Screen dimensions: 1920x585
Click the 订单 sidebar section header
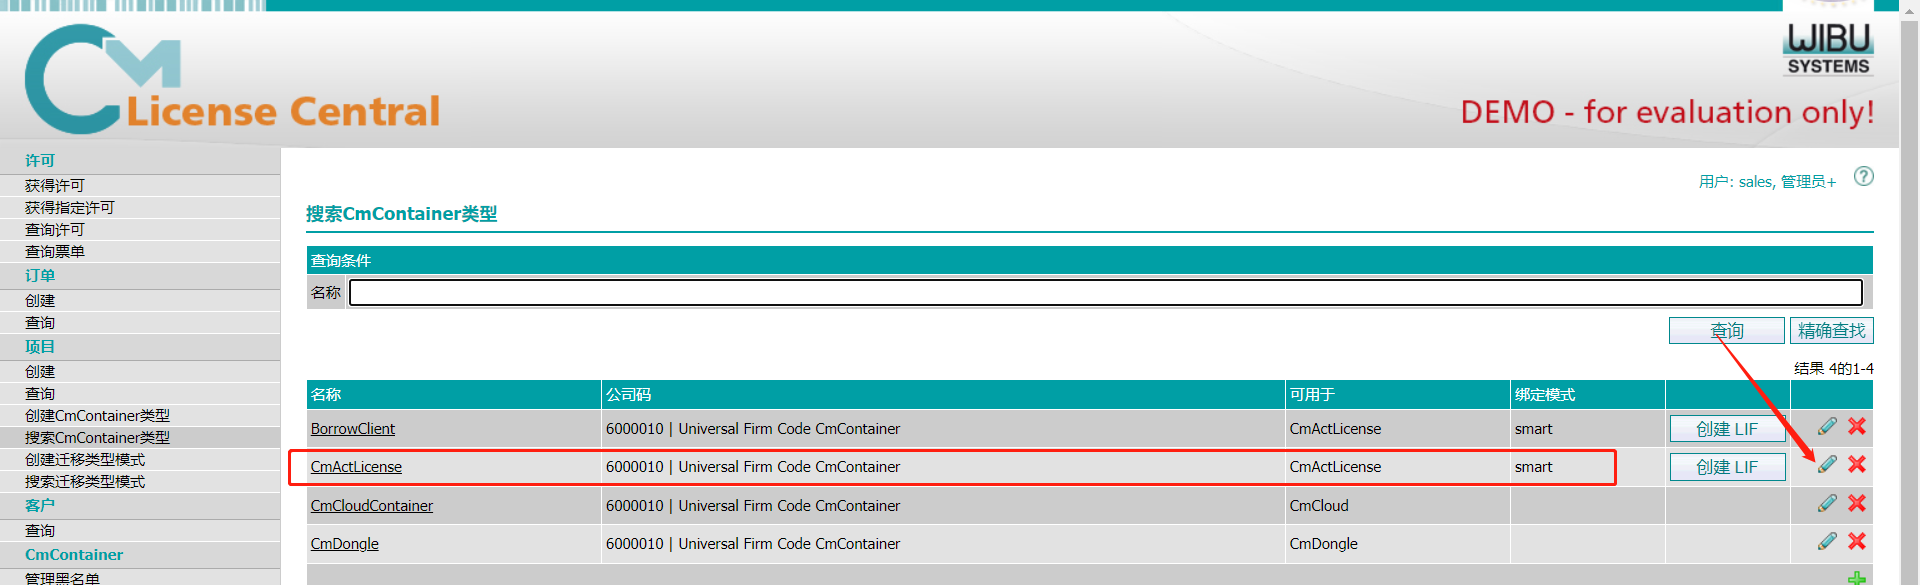(40, 276)
